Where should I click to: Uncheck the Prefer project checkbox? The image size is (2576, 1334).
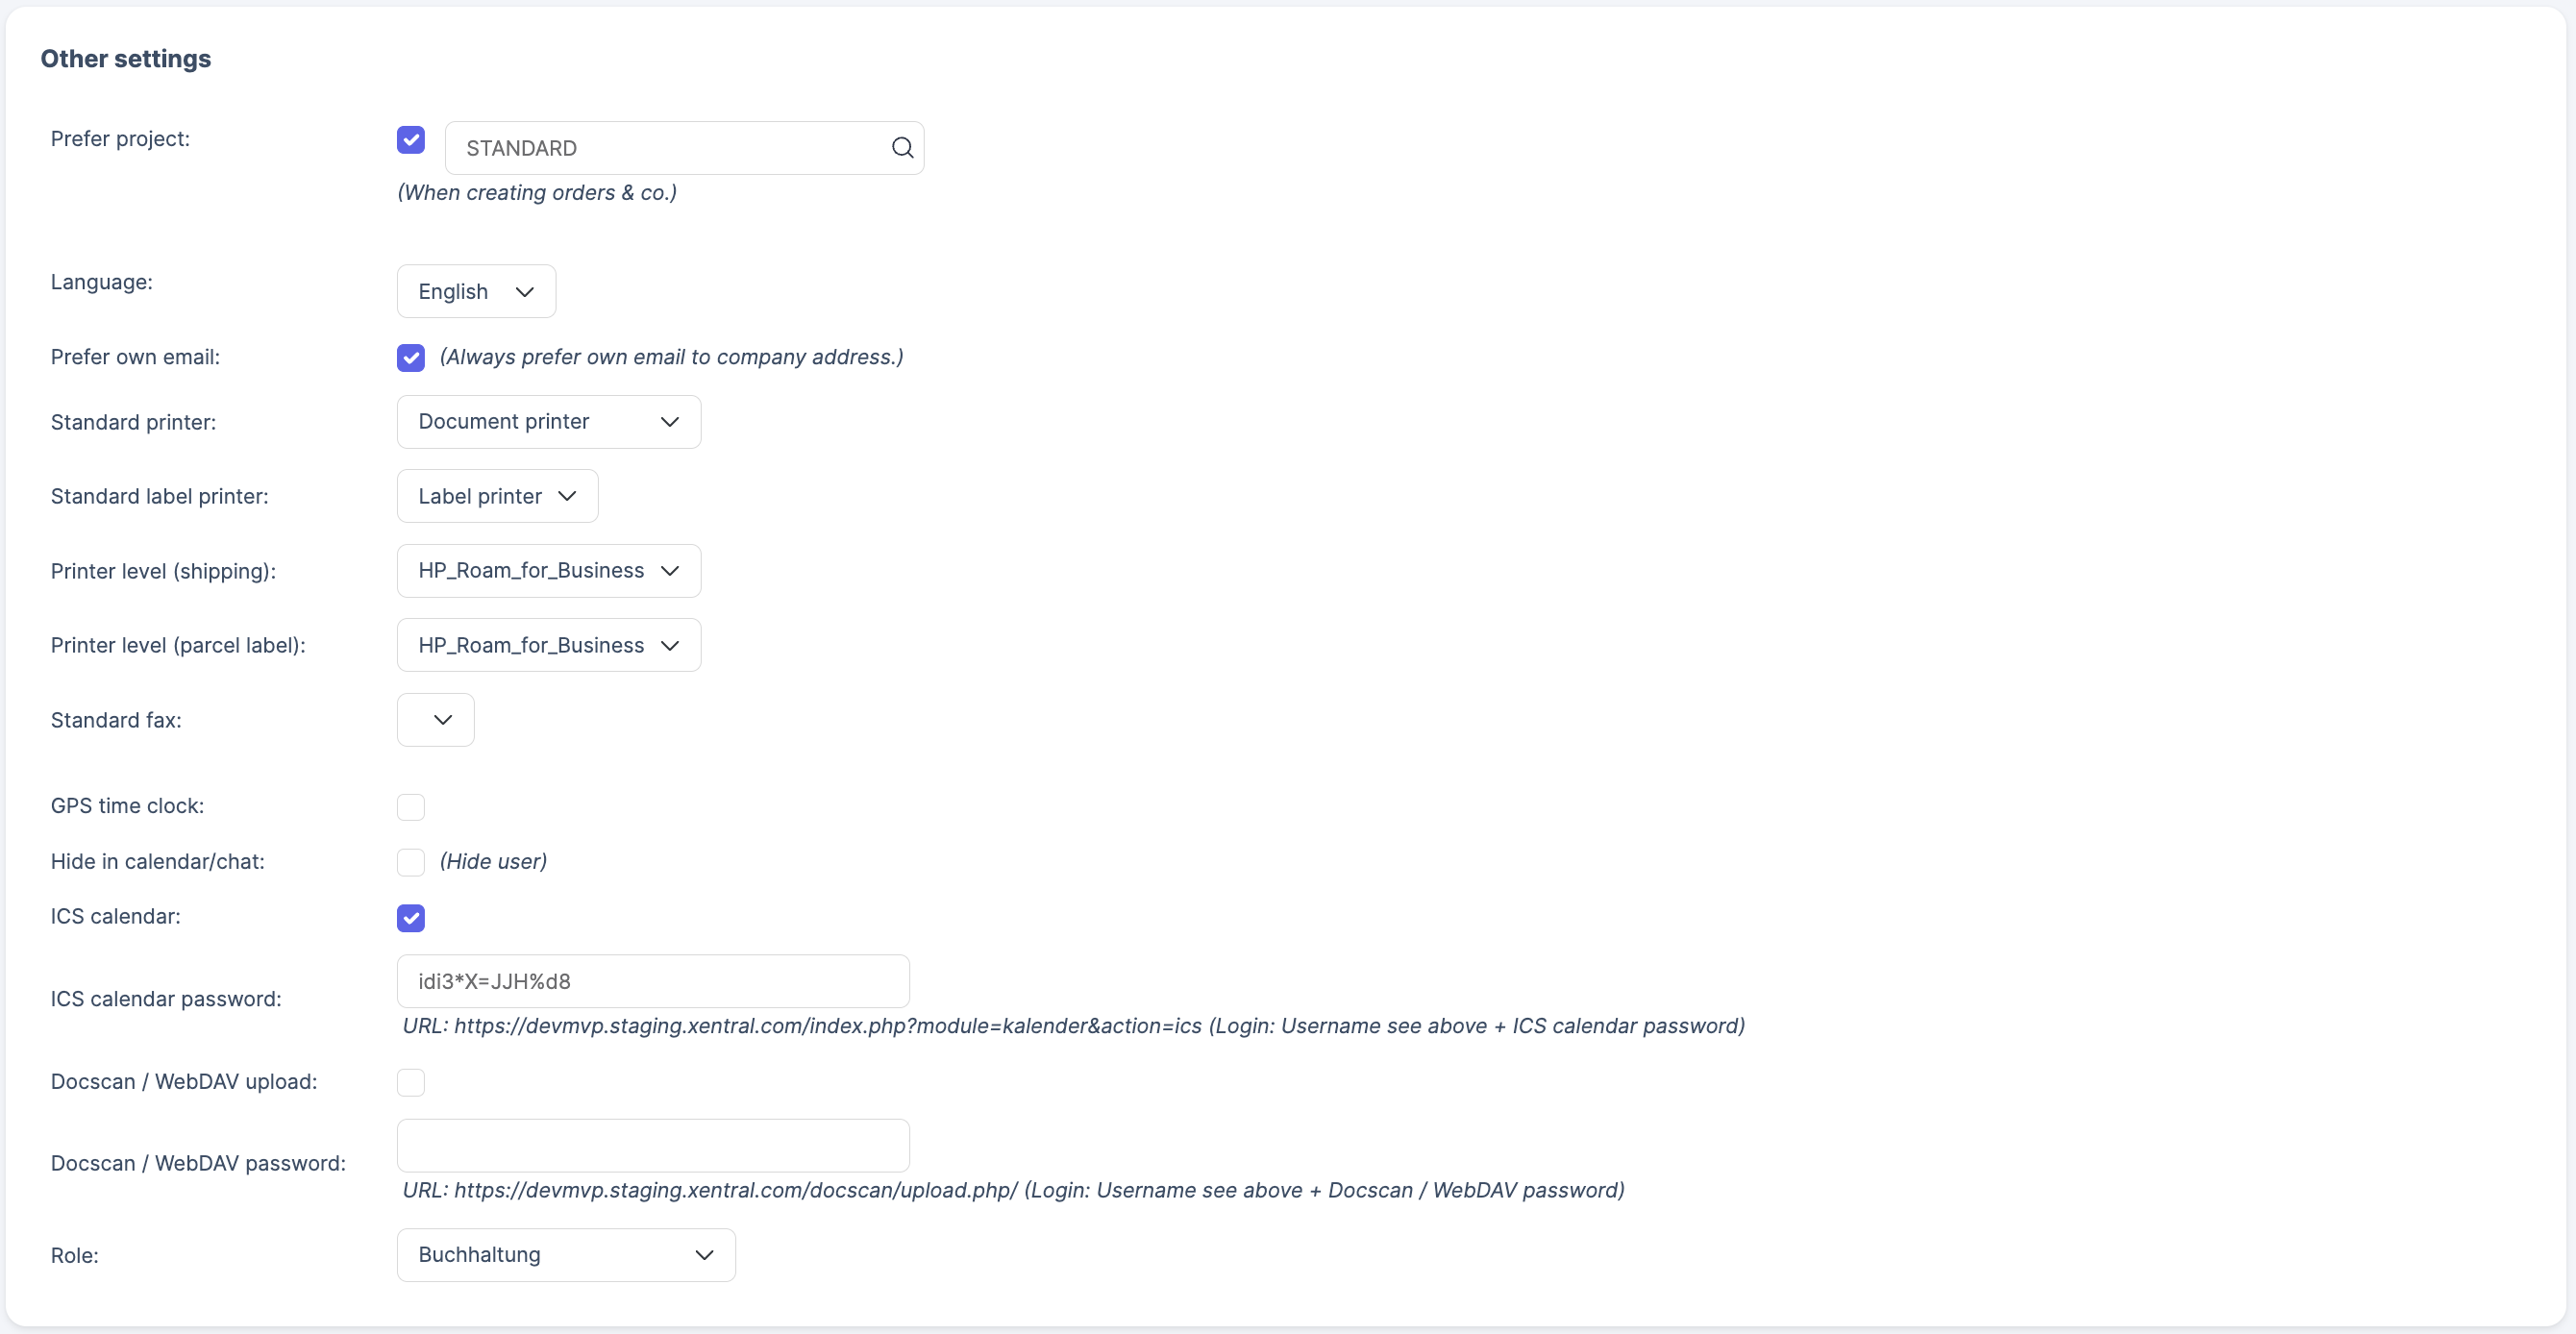pyautogui.click(x=410, y=139)
